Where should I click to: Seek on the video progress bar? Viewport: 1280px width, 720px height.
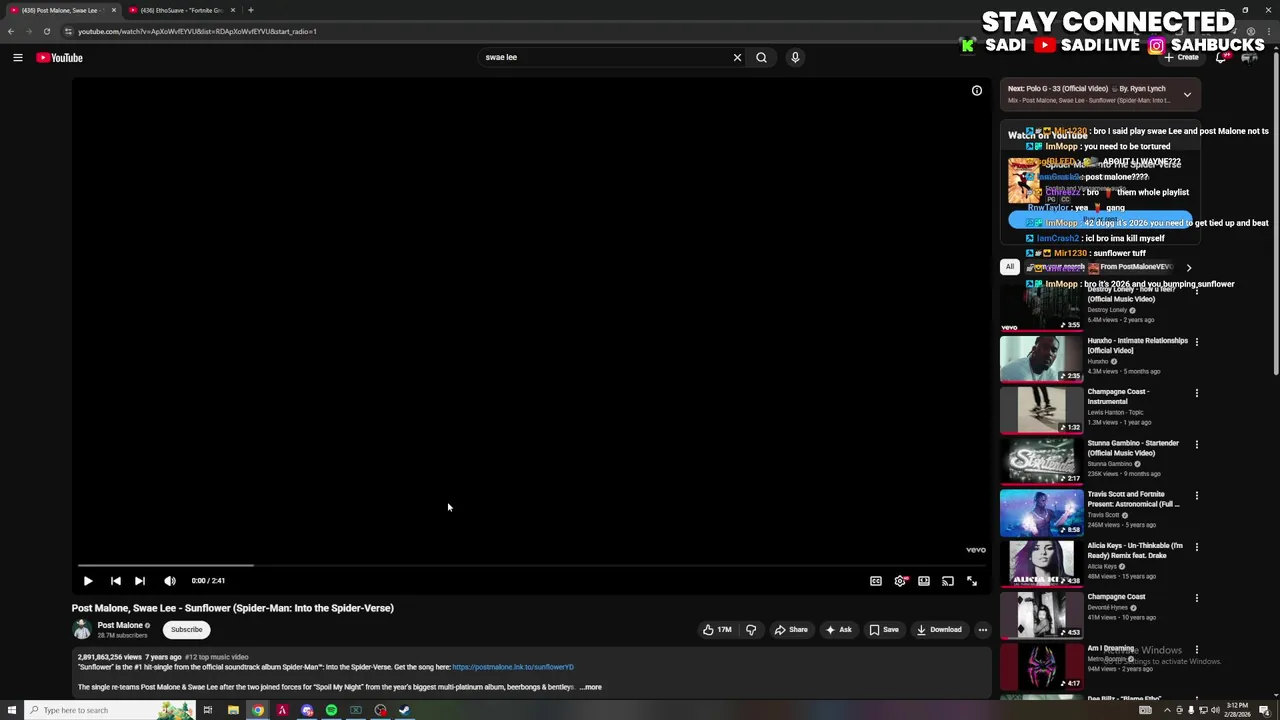(531, 565)
